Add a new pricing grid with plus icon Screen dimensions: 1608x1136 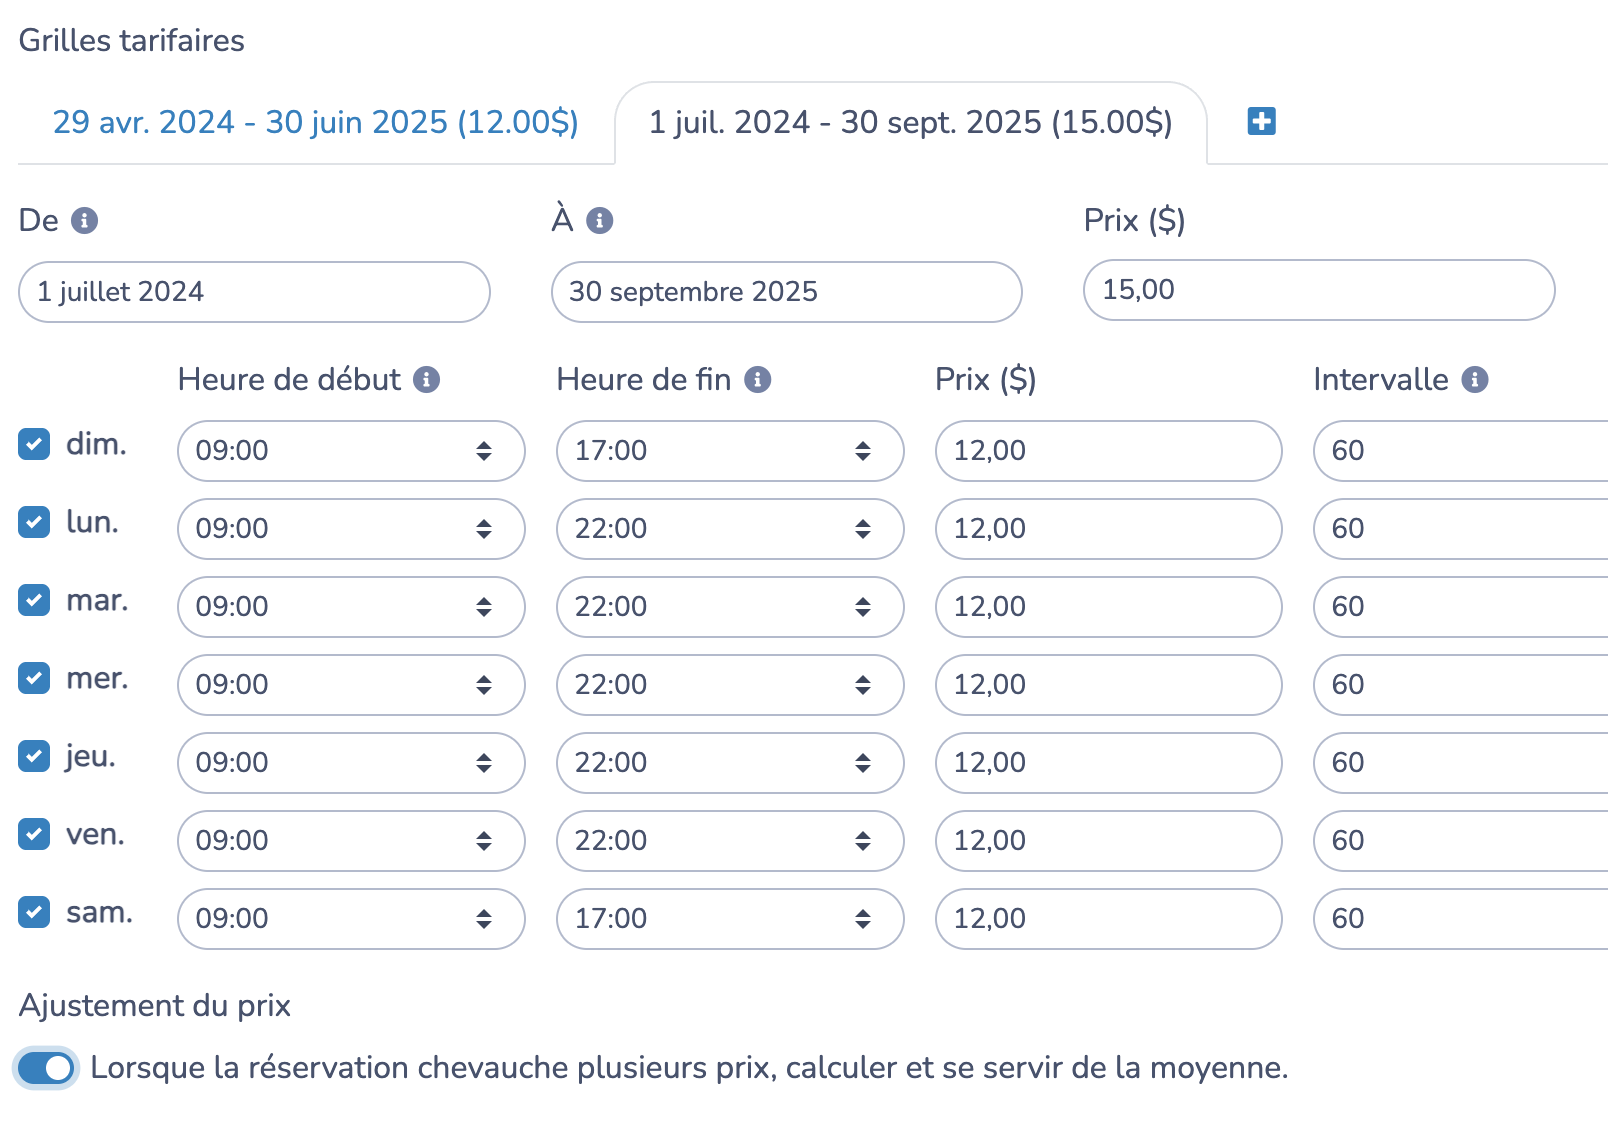click(1261, 121)
